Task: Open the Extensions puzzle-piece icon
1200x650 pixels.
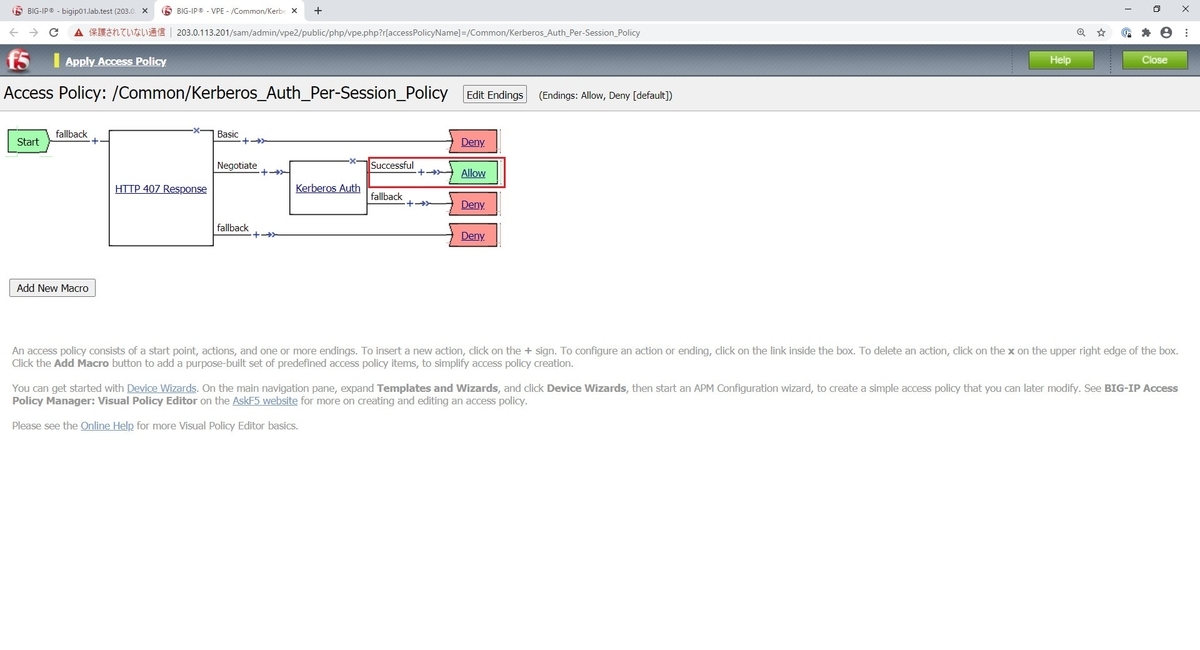Action: point(1146,32)
